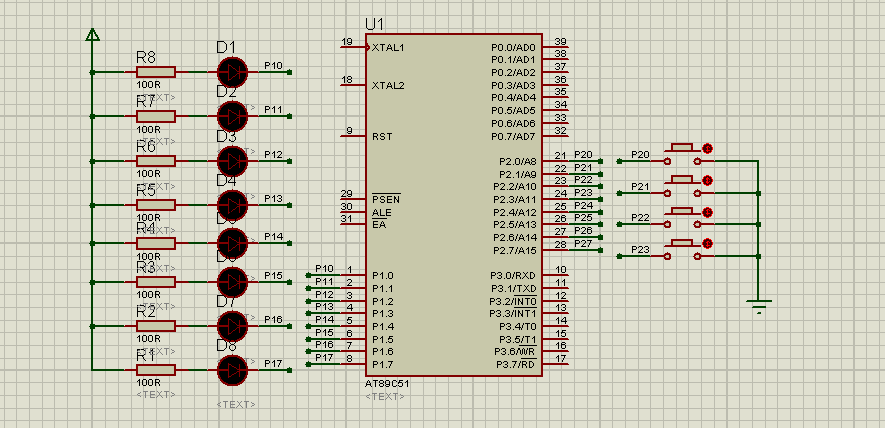The image size is (885, 428).
Task: Select the P1.0 pin label
Action: pyautogui.click(x=383, y=276)
